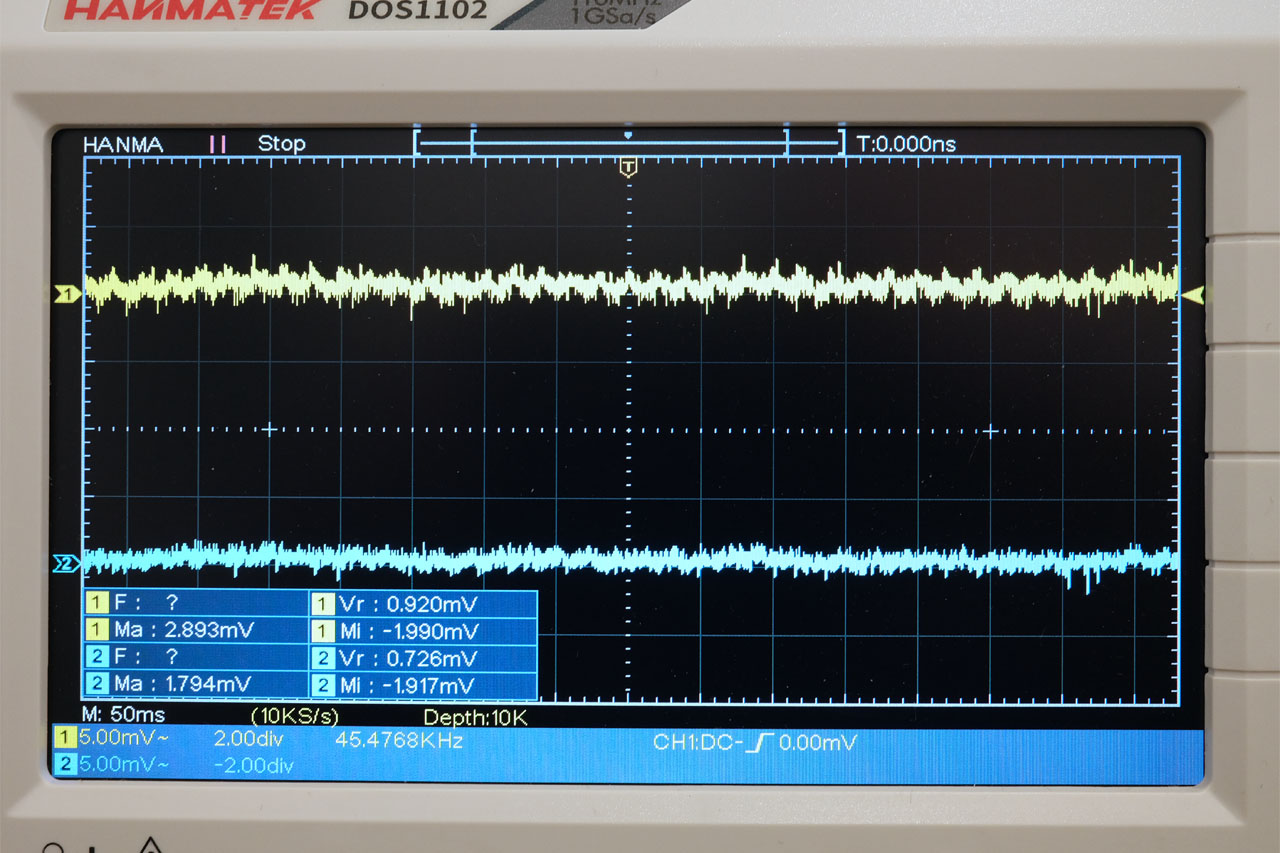Image resolution: width=1280 pixels, height=853 pixels.
Task: Click the HANMA label on the screen
Action: click(x=123, y=144)
